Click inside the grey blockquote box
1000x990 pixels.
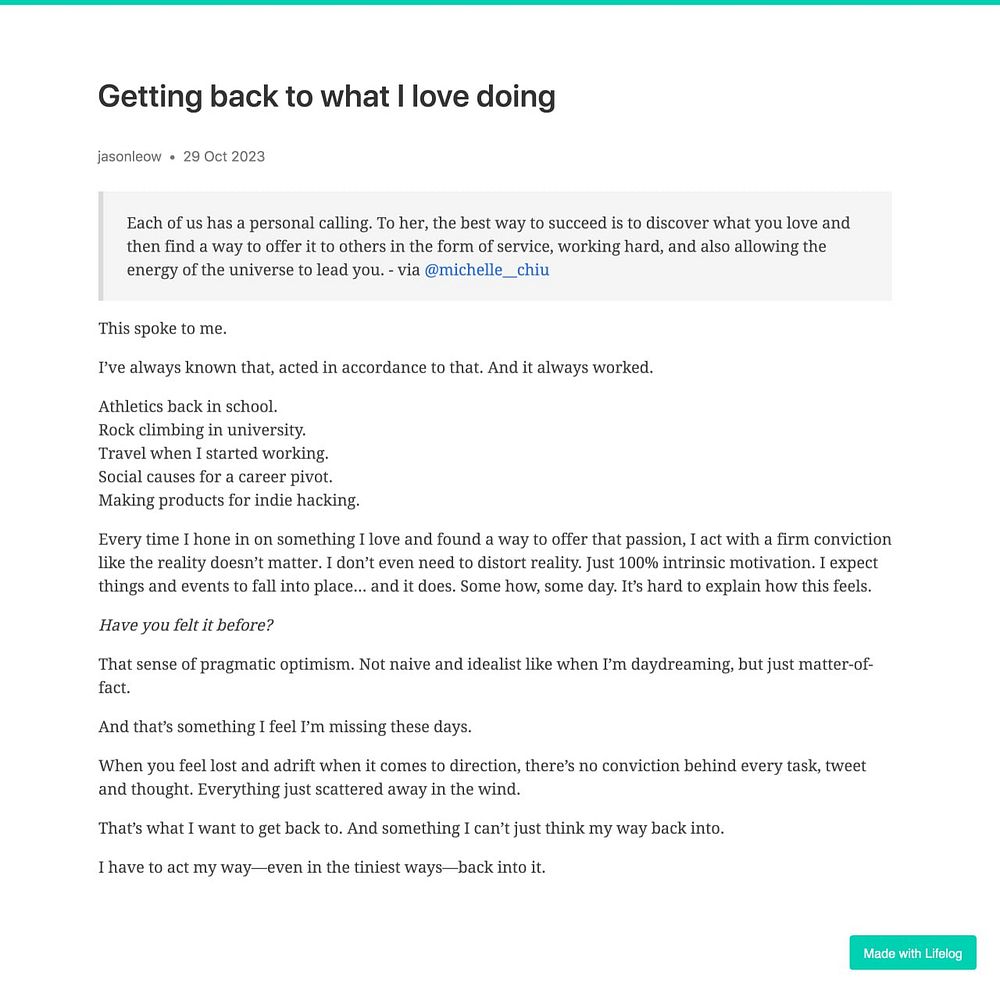coord(495,246)
